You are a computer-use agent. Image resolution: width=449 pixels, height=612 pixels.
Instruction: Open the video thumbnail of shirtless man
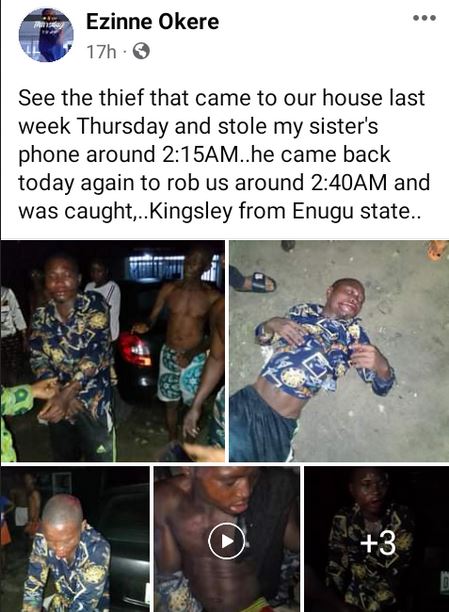227,539
